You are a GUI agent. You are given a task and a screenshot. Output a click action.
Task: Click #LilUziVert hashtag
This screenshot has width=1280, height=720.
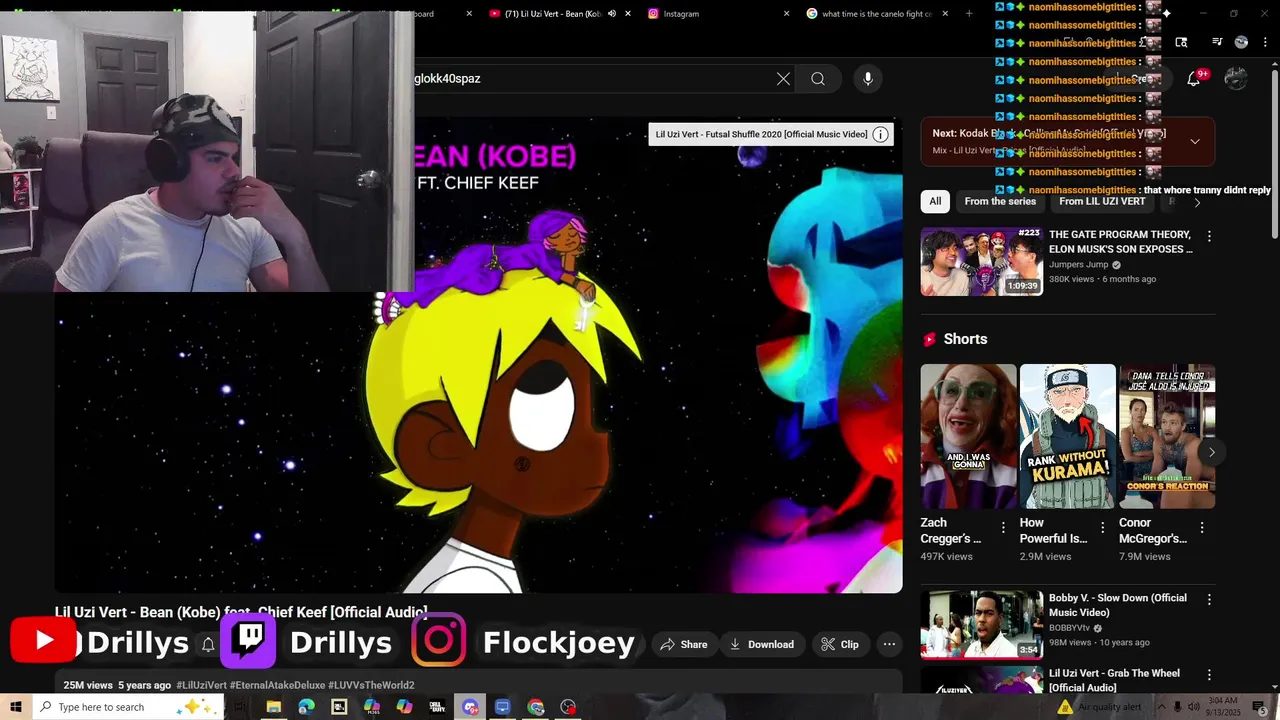click(x=201, y=685)
